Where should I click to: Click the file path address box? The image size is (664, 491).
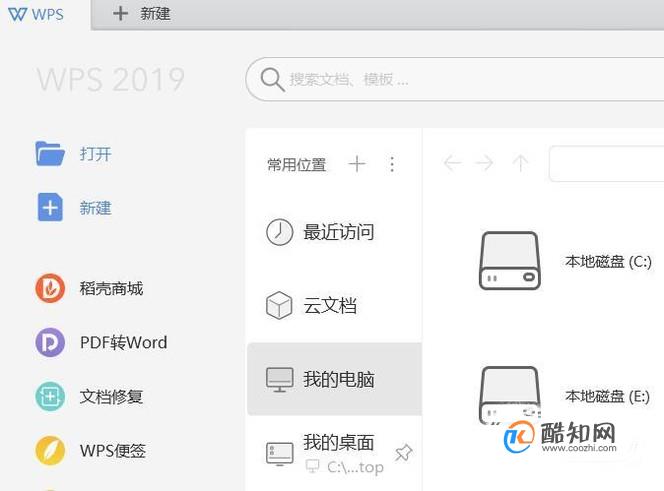click(606, 164)
